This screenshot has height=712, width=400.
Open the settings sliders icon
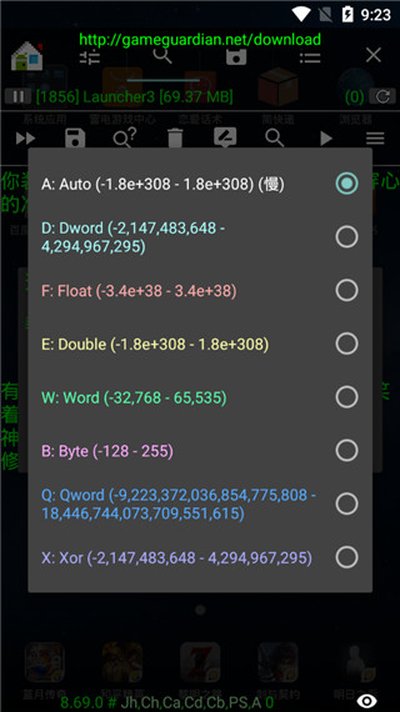click(90, 56)
